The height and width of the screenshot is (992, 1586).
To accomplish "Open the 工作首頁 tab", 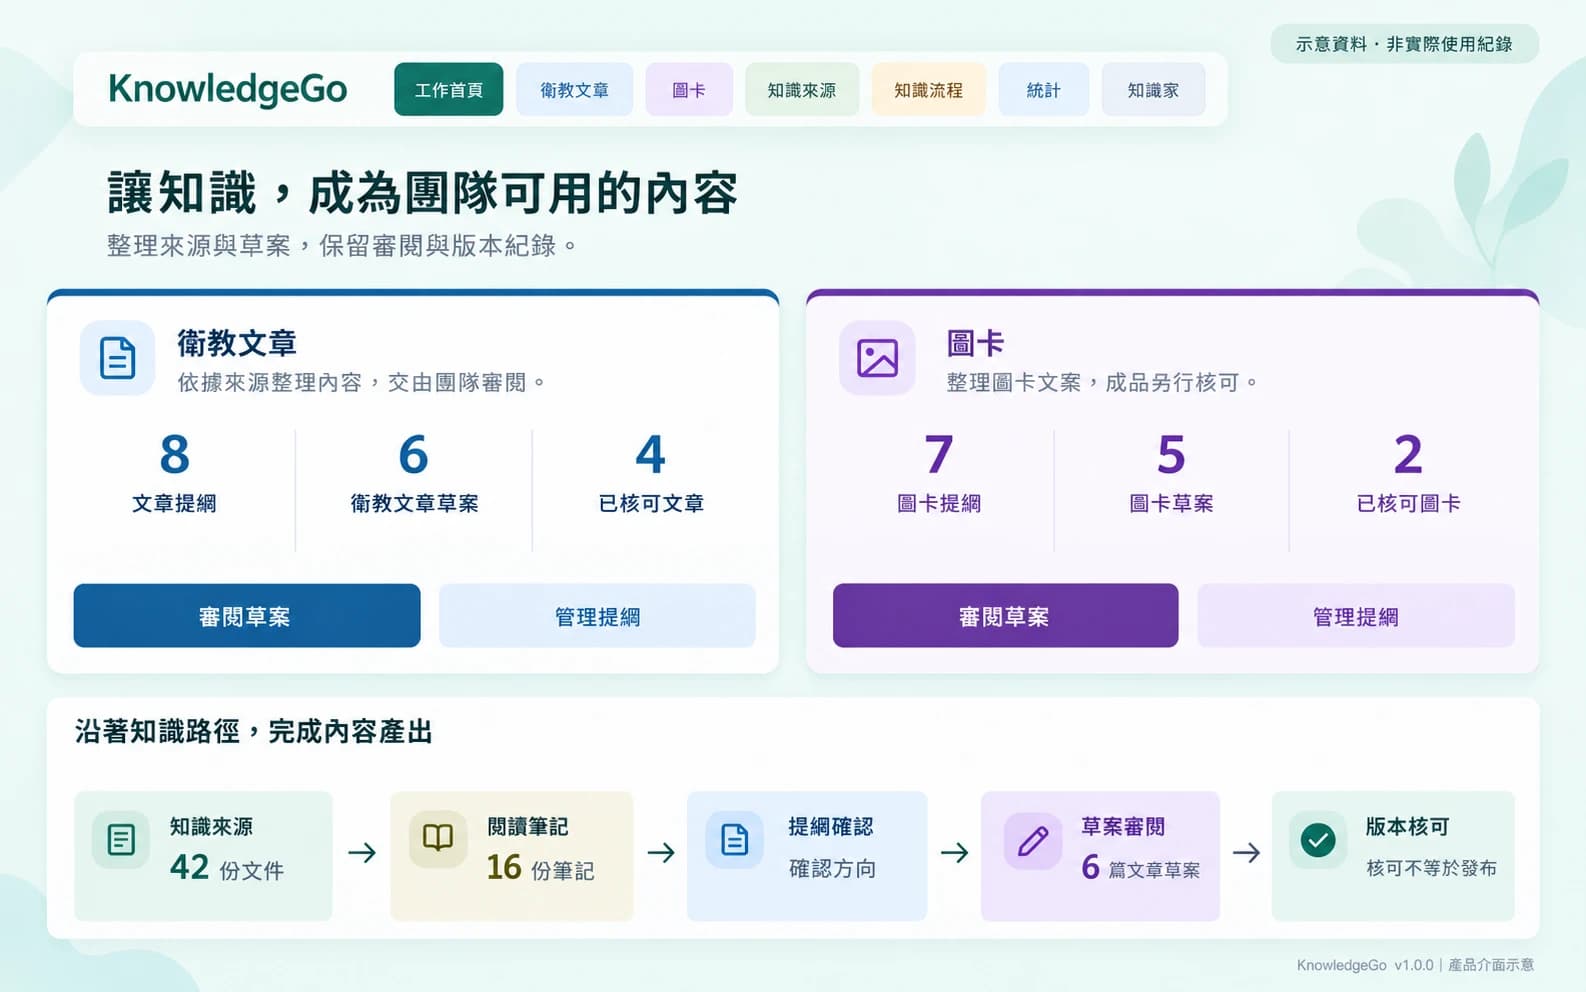I will 449,90.
